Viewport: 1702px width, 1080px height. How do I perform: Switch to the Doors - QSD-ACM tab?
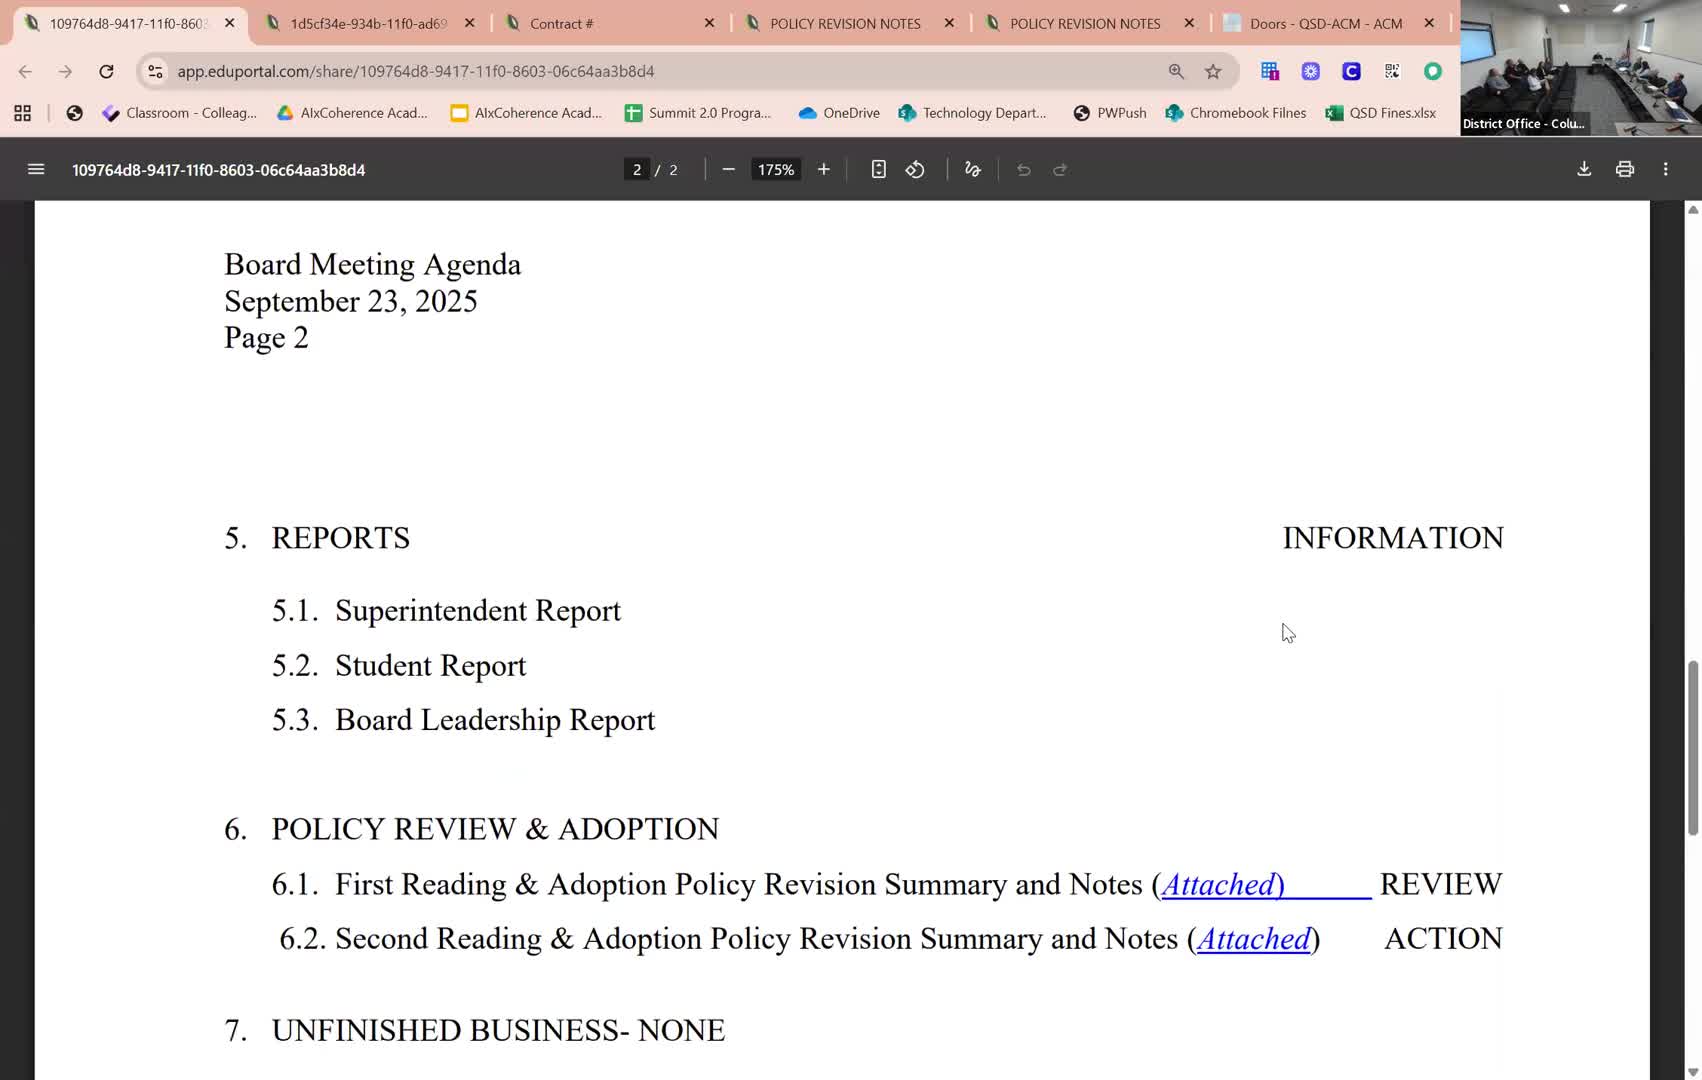[1325, 23]
